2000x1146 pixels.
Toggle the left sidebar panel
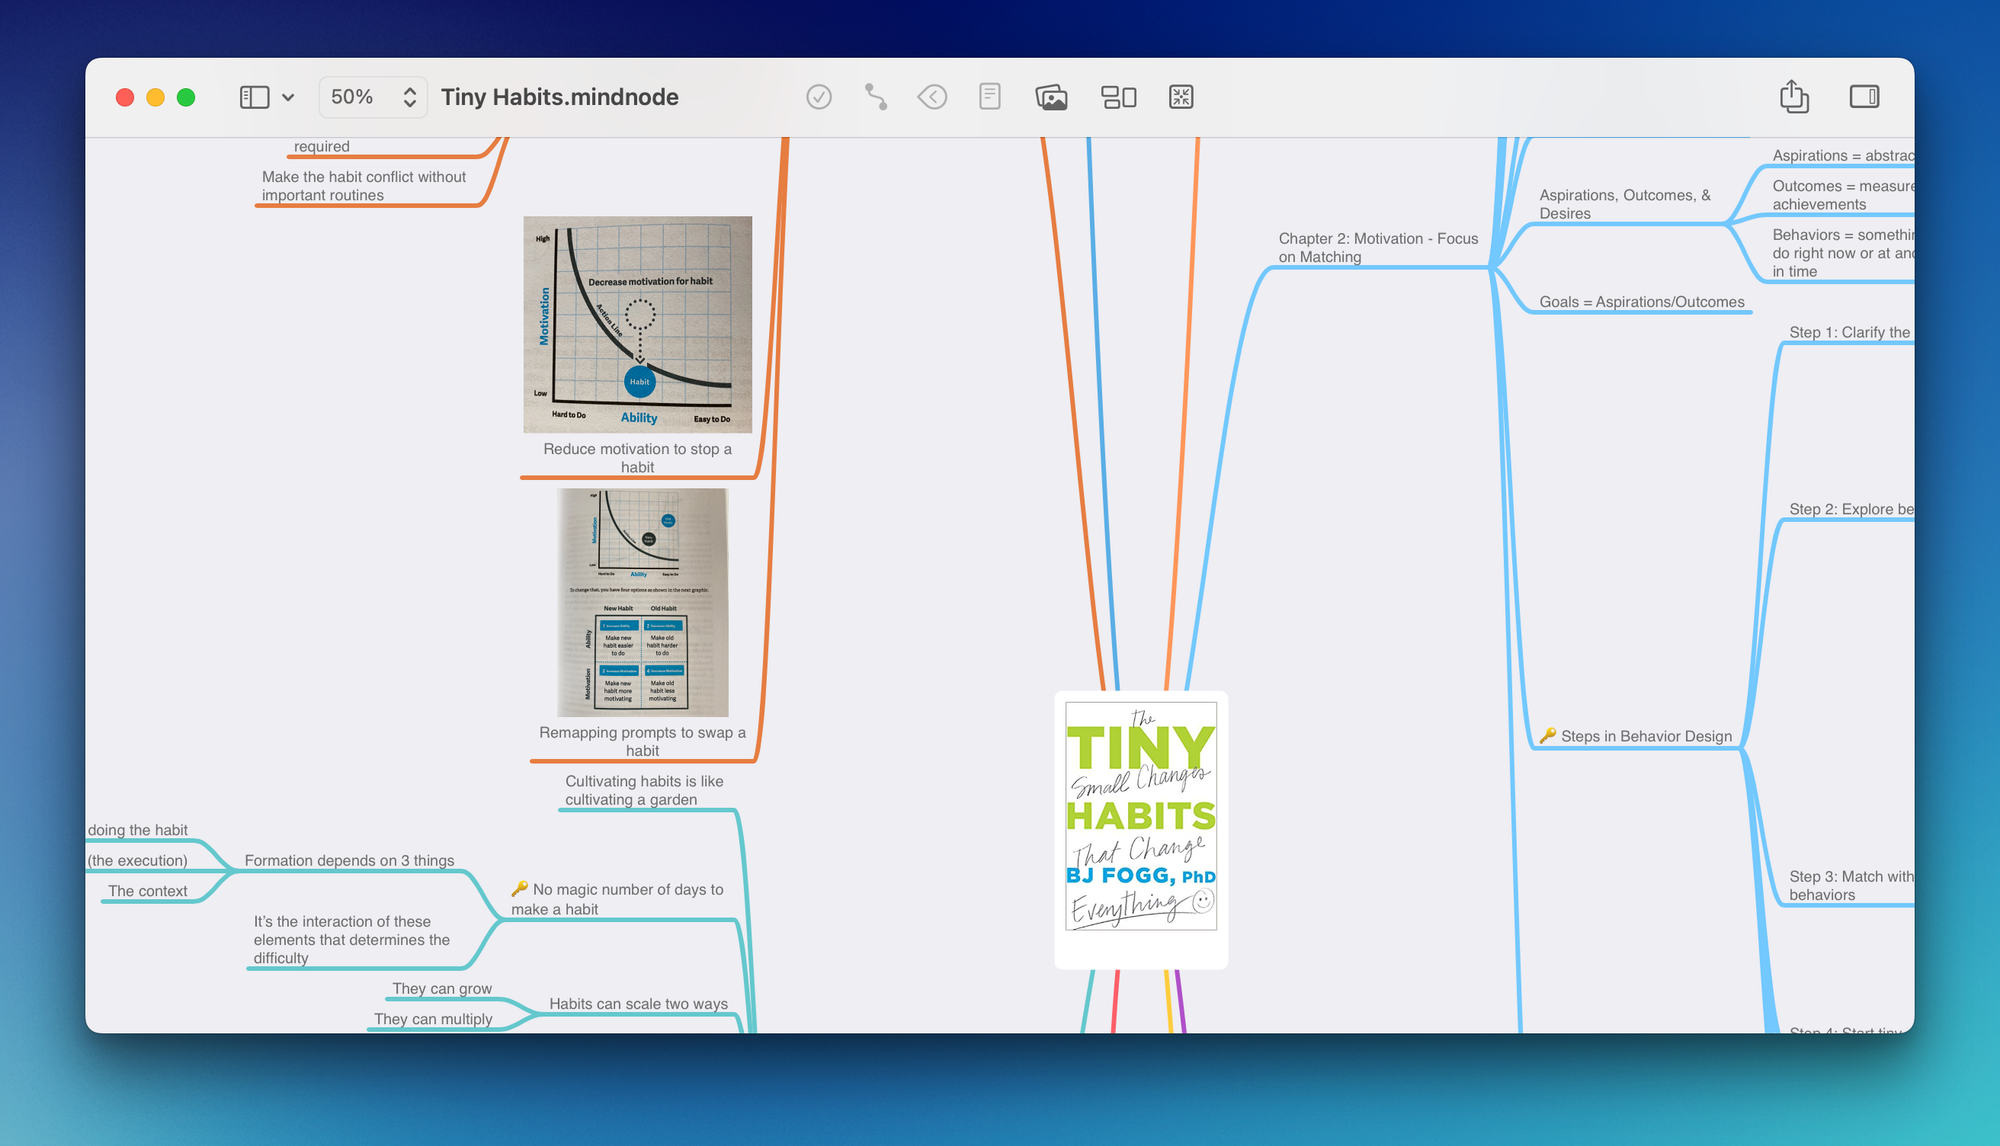[x=254, y=97]
